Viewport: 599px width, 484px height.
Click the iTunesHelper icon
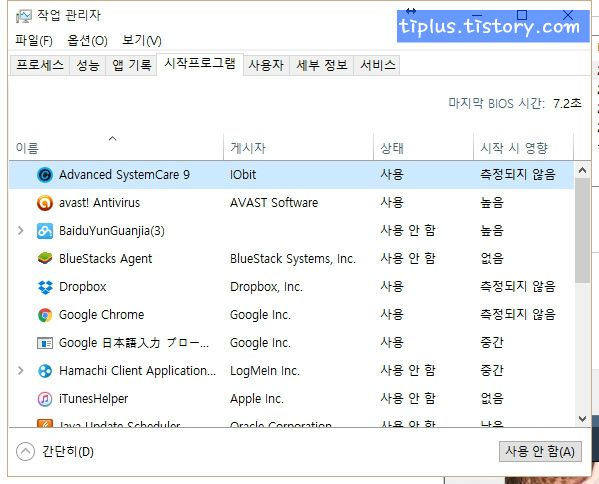[x=45, y=399]
